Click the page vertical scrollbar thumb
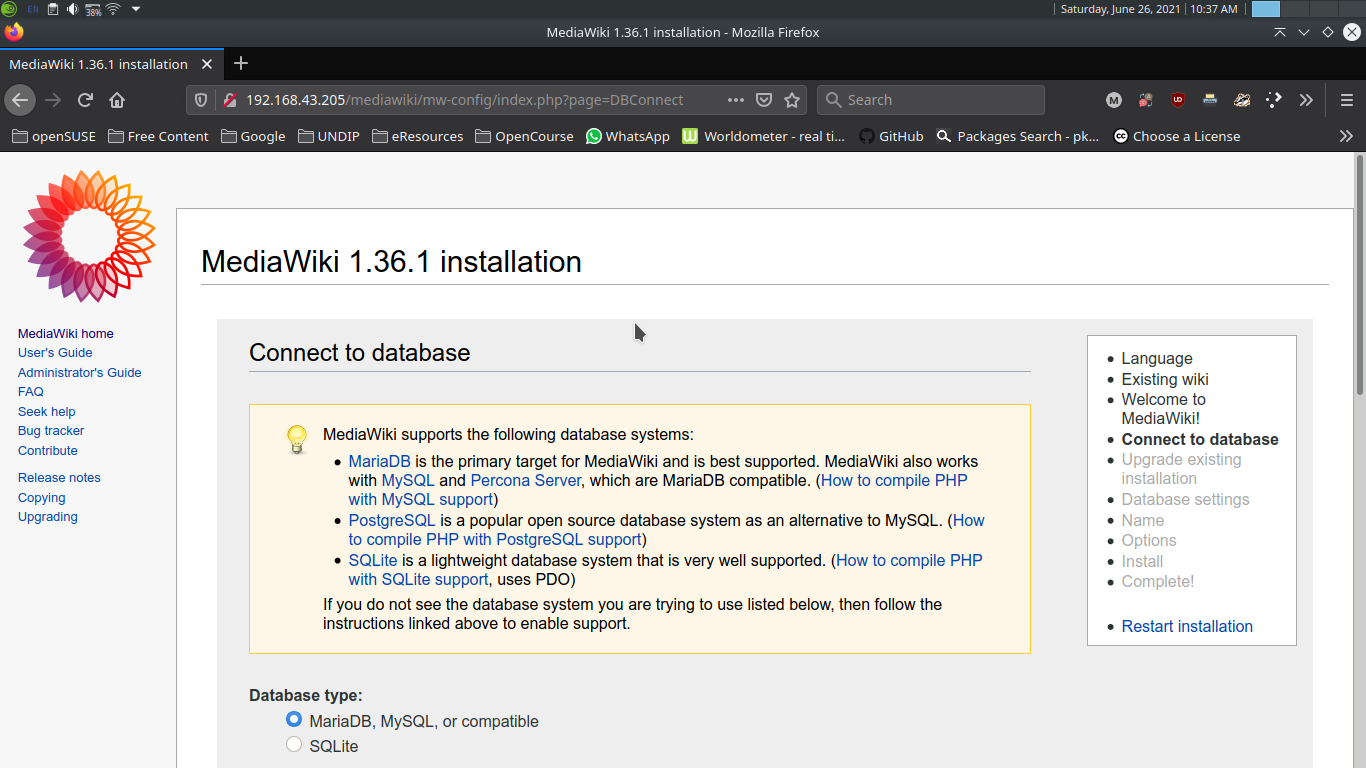The width and height of the screenshot is (1366, 768). pyautogui.click(x=1360, y=274)
